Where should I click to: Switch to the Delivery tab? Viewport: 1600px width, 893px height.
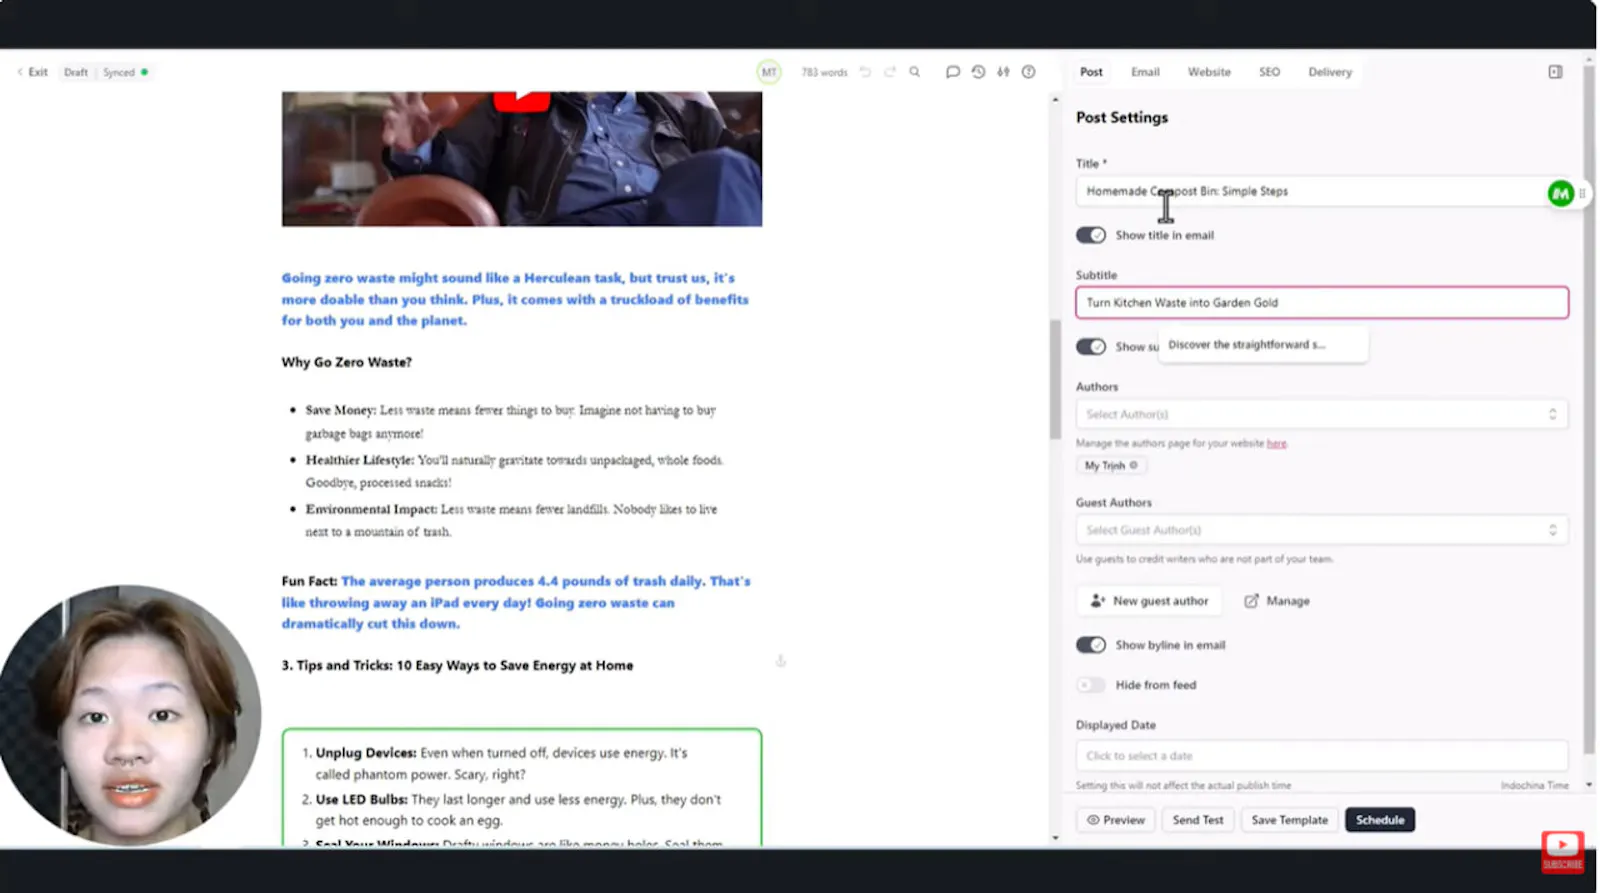coord(1330,72)
